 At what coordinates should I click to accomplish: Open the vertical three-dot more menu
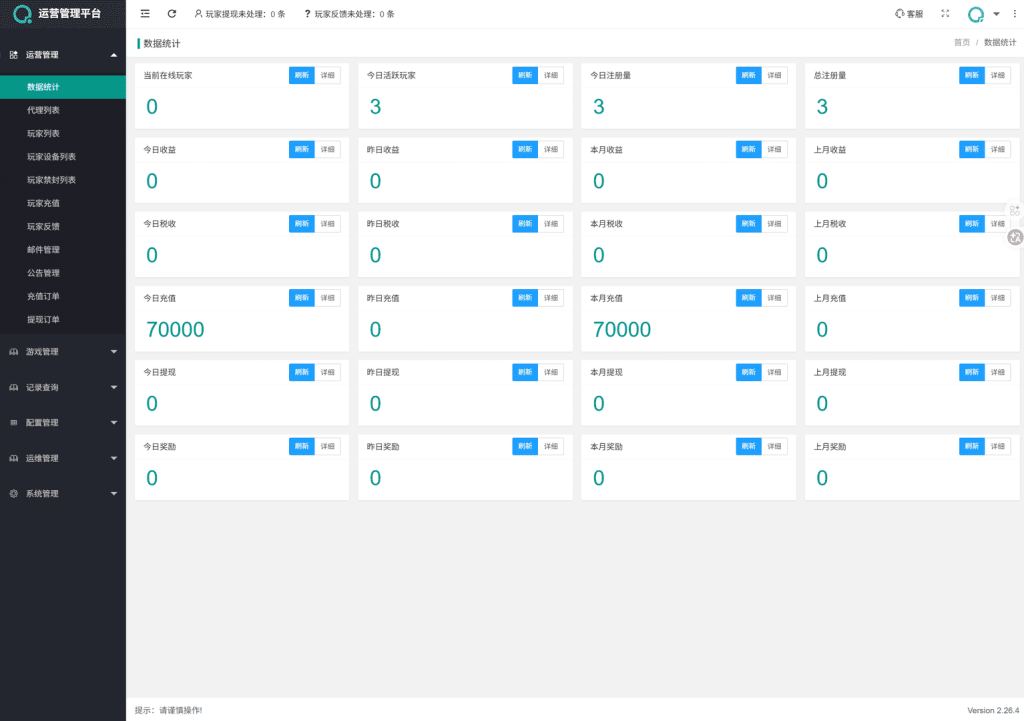[x=1014, y=14]
